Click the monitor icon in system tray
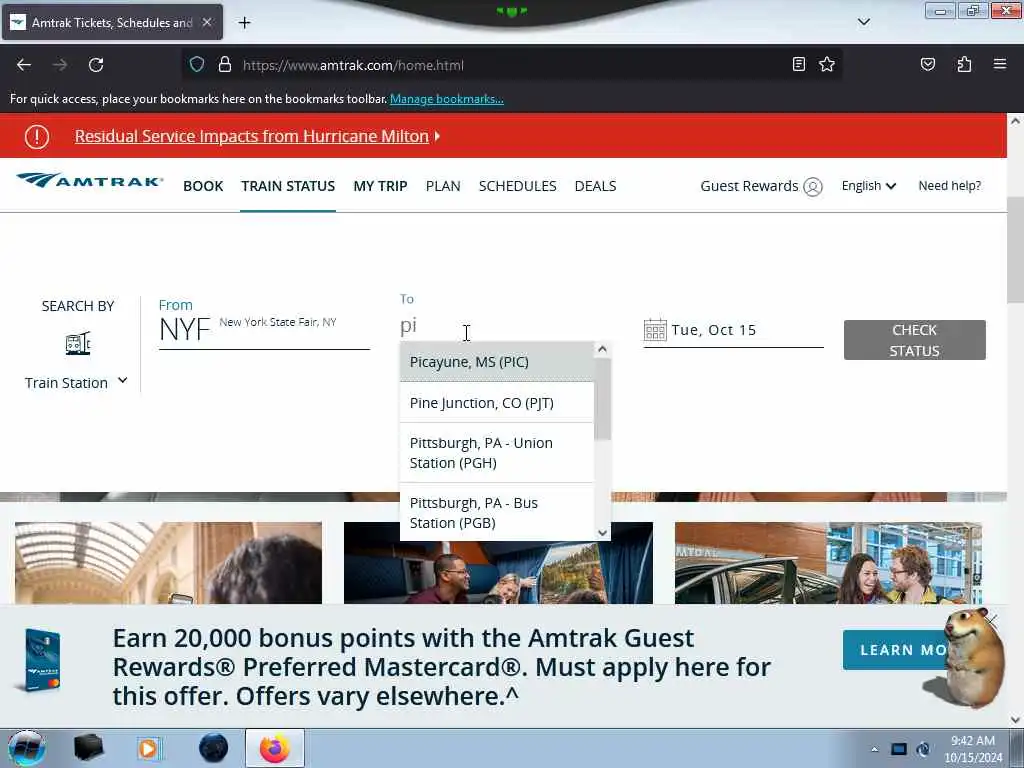 899,749
